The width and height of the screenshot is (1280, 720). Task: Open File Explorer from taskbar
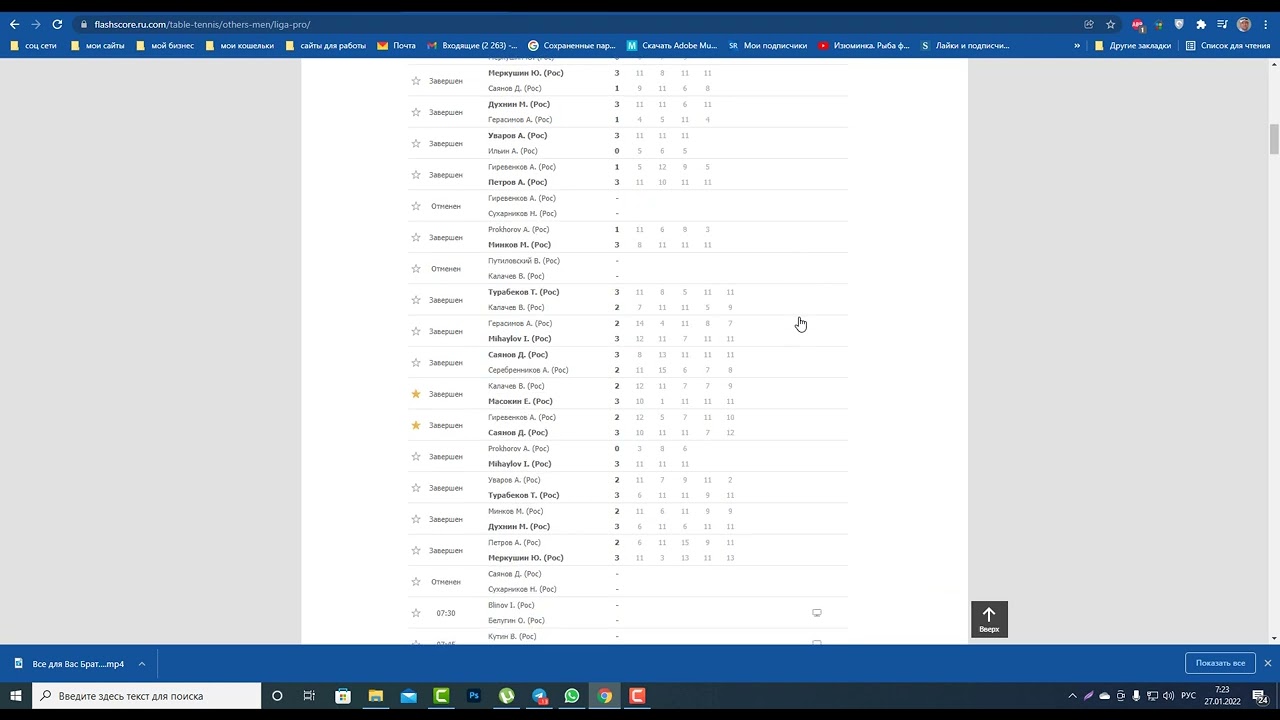tap(376, 696)
